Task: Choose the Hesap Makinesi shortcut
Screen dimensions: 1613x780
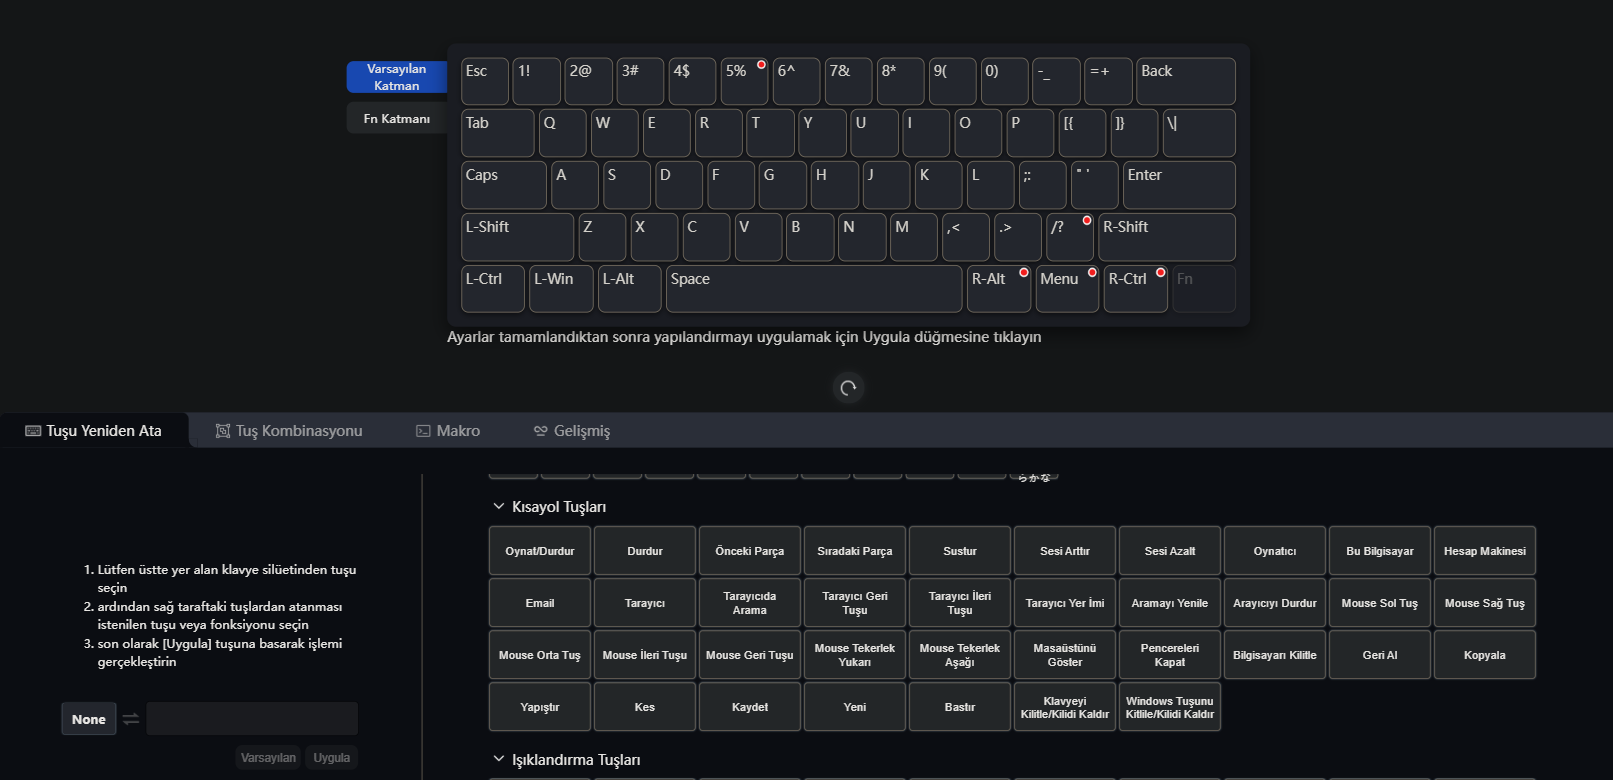Action: pos(1484,551)
